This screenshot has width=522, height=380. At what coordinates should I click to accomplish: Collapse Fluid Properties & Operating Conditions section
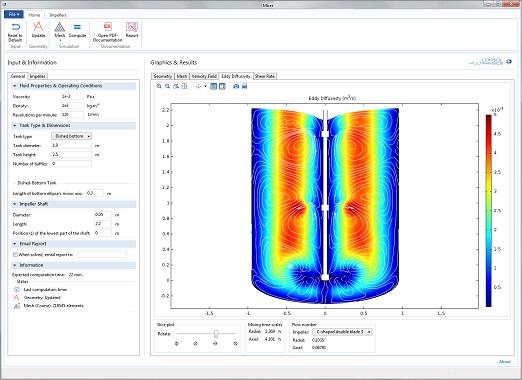(x=15, y=86)
